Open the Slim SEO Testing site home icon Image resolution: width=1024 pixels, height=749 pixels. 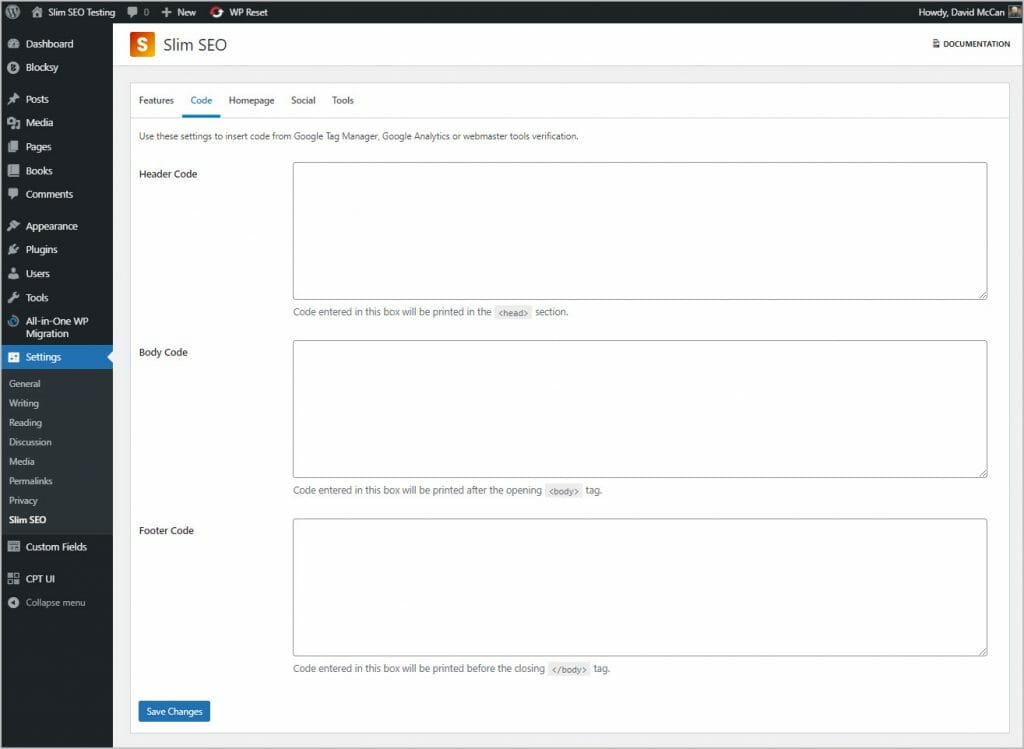pos(37,12)
